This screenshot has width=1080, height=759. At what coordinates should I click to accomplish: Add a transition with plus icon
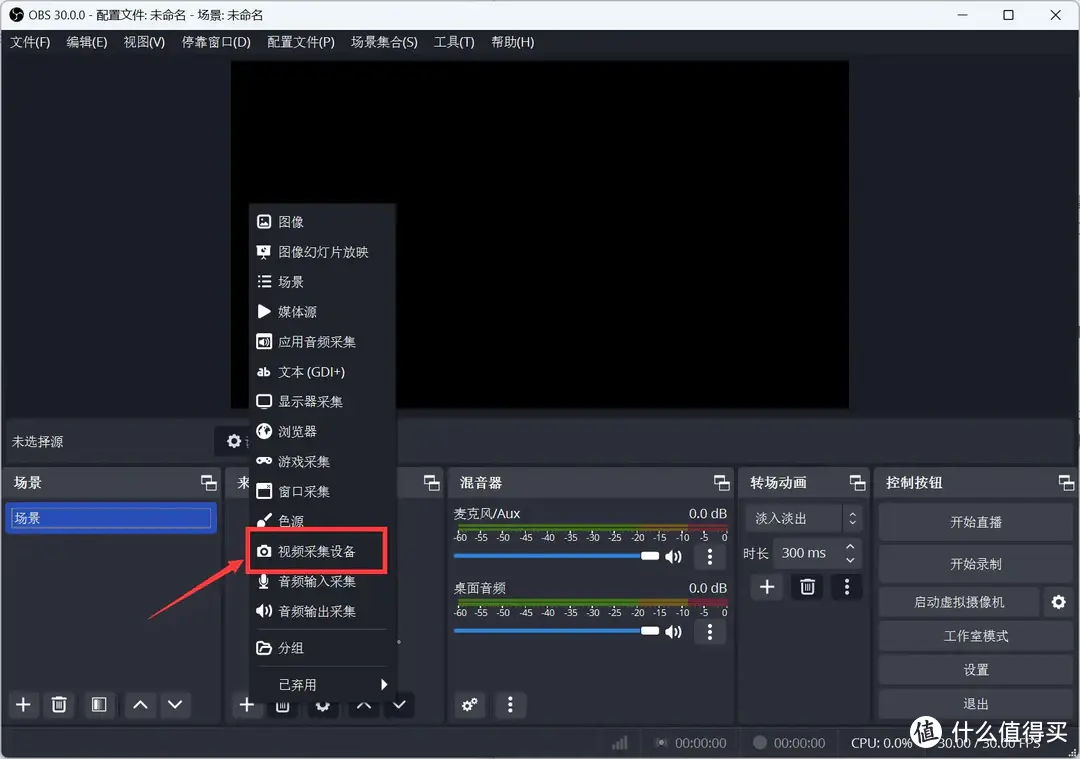767,587
